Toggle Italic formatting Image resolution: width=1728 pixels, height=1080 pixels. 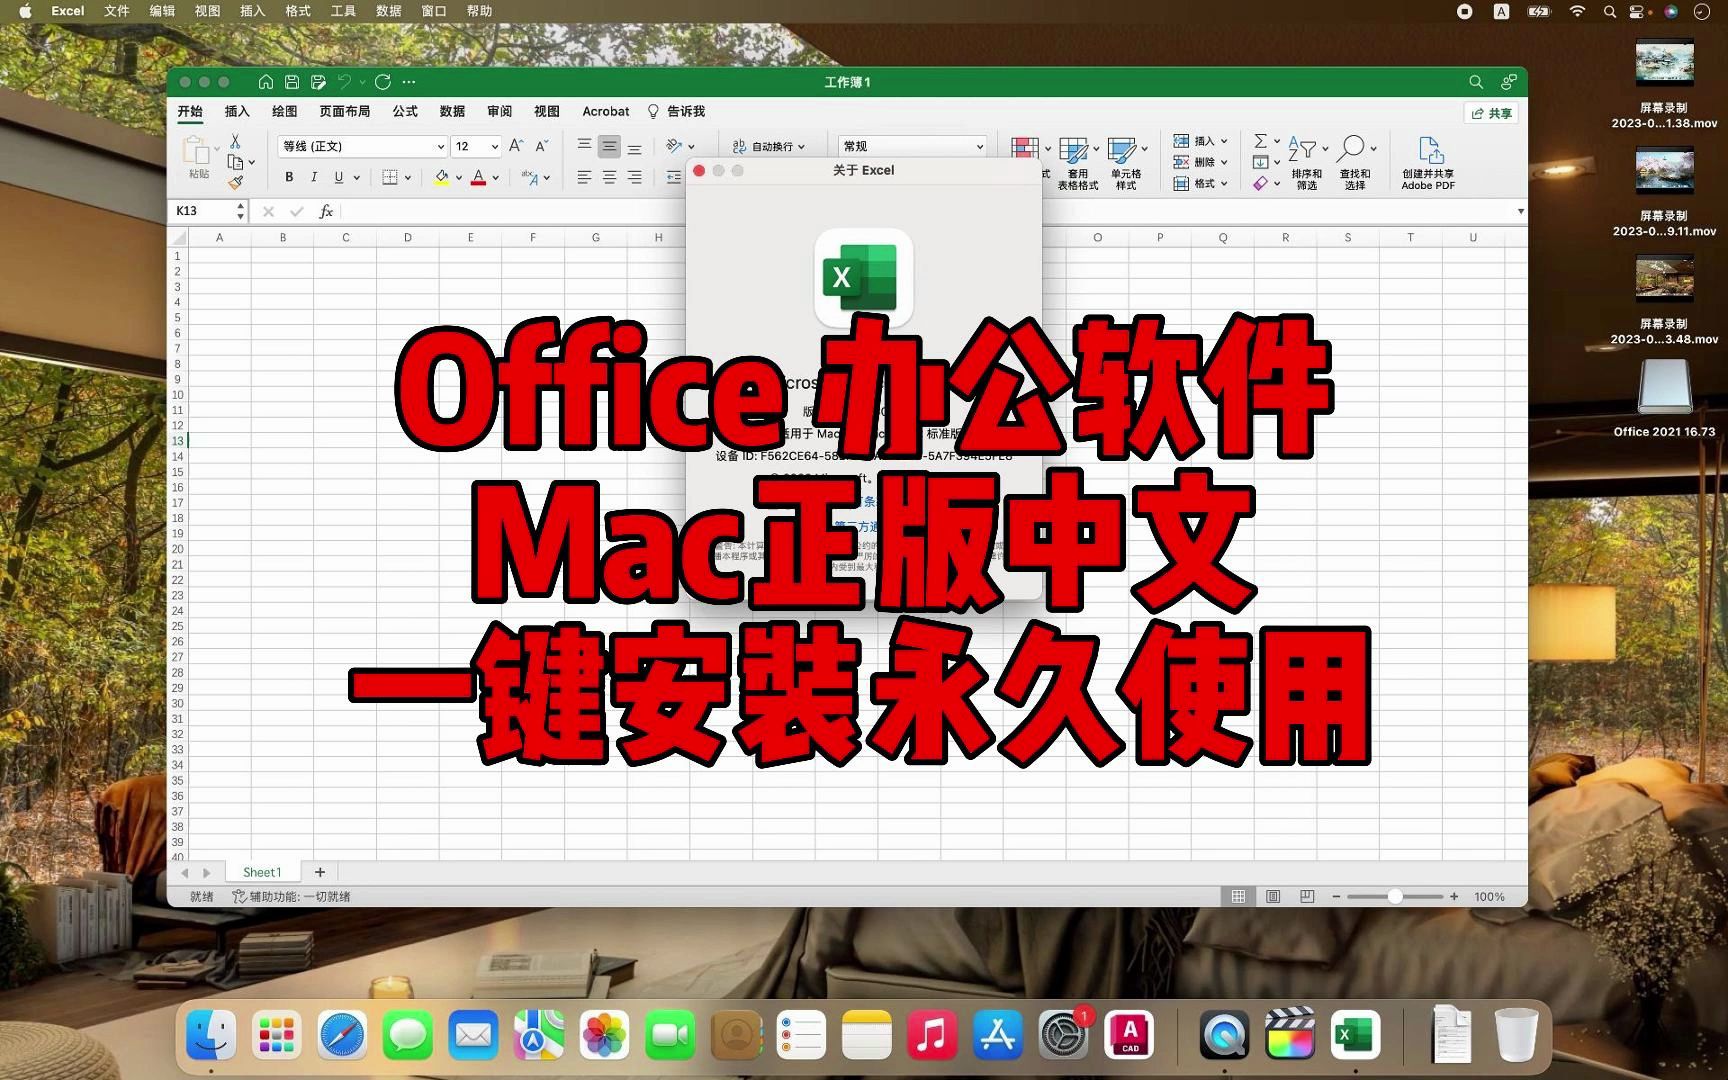(314, 177)
